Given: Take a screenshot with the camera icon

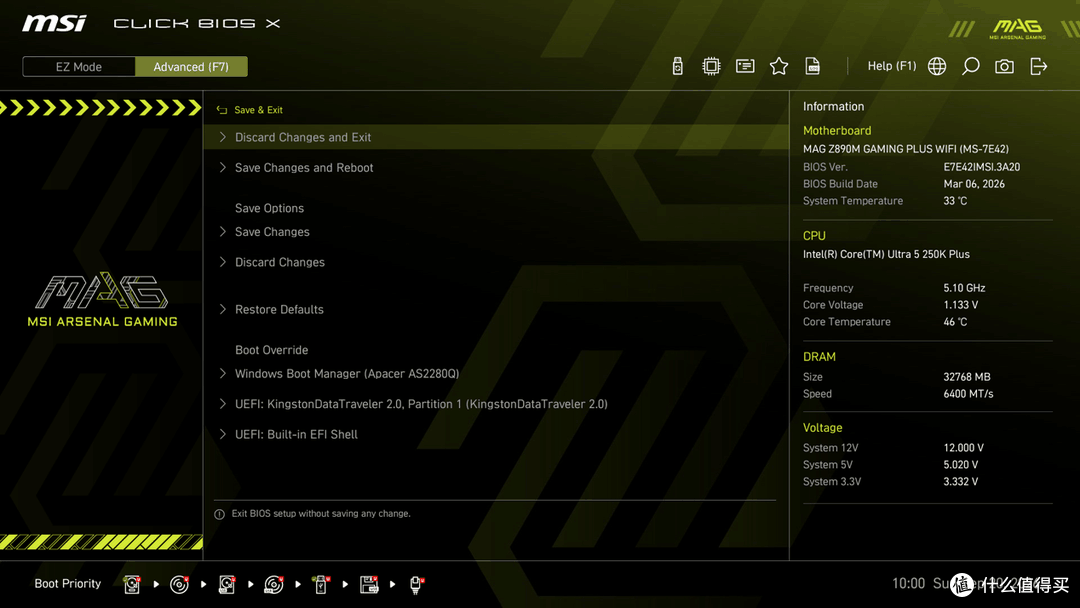Looking at the screenshot, I should coord(1004,66).
